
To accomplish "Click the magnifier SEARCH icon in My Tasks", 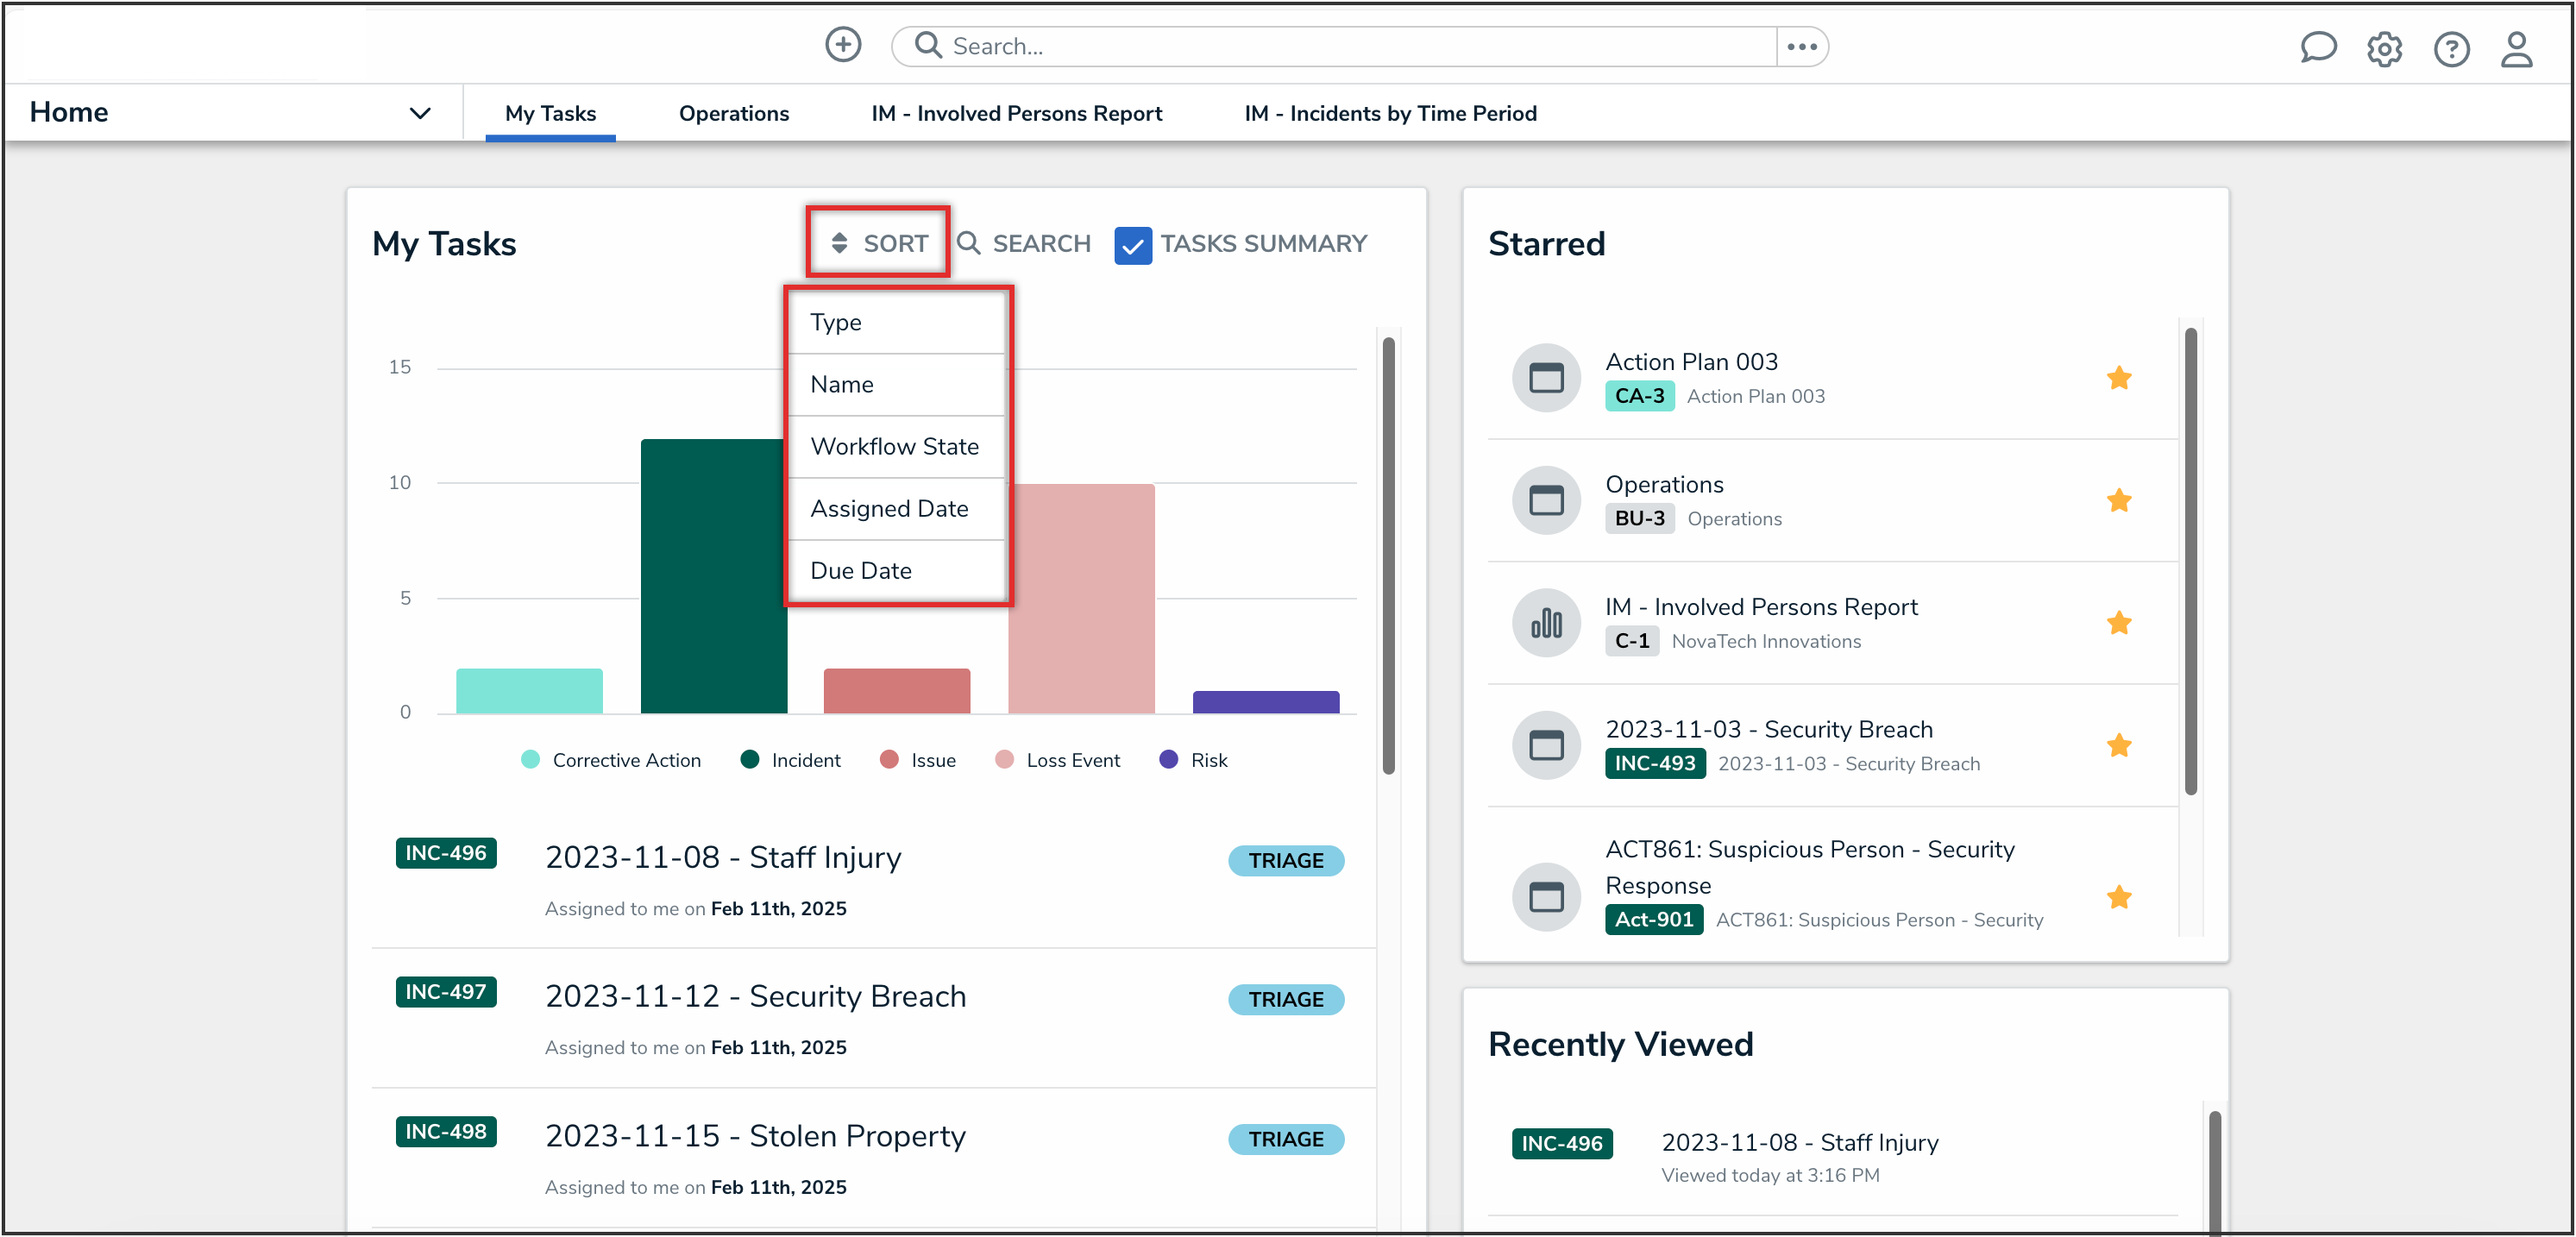I will click(x=968, y=243).
